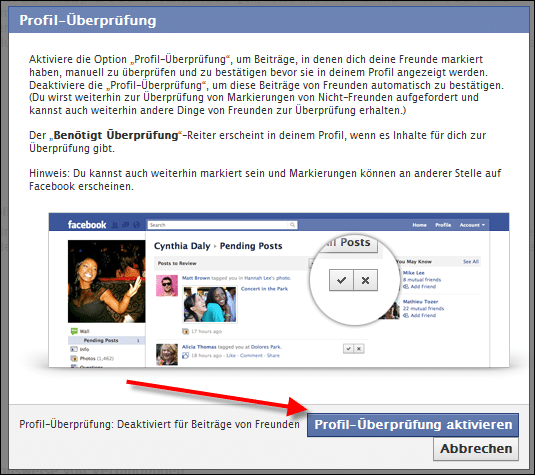Screen dimensions: 535x475
Task: Click the Concert in the Park photo thumbnail
Action: point(210,304)
